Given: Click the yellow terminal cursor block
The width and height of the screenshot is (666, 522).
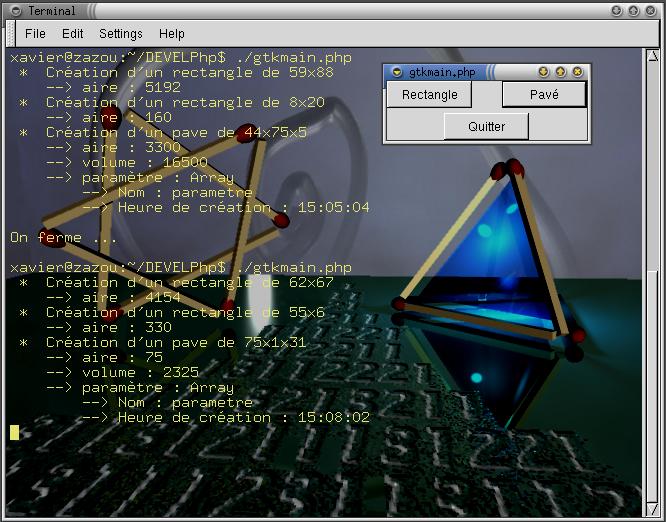Looking at the screenshot, I should (x=15, y=432).
